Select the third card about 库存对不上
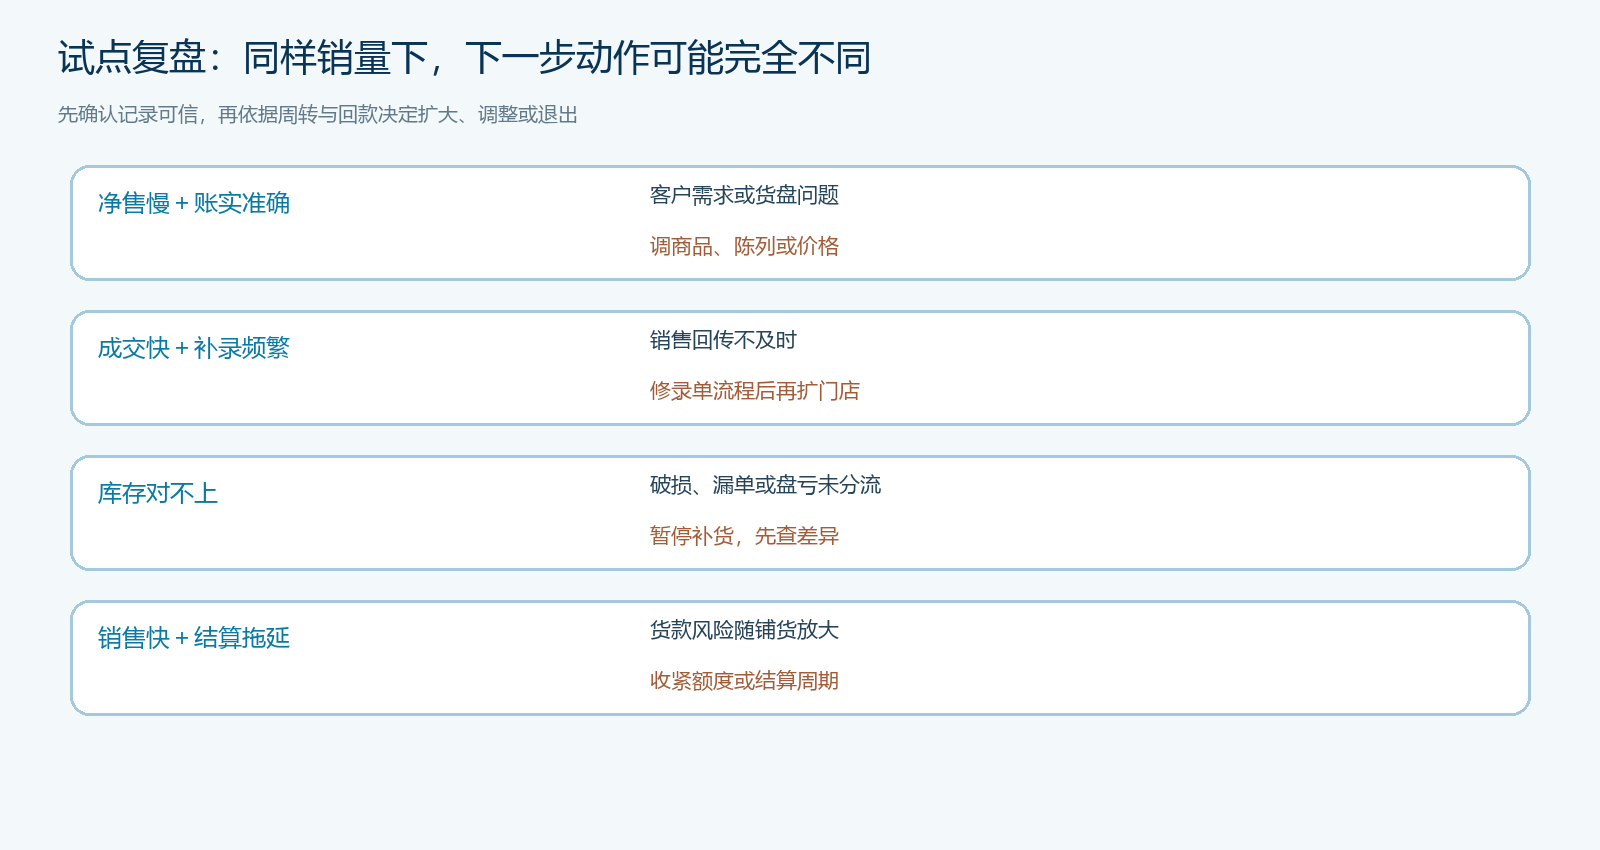 coord(800,513)
